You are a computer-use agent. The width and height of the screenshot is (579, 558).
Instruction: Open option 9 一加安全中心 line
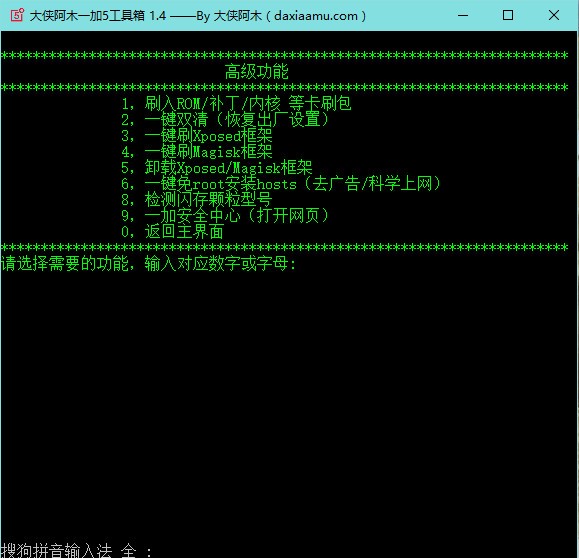(225, 216)
